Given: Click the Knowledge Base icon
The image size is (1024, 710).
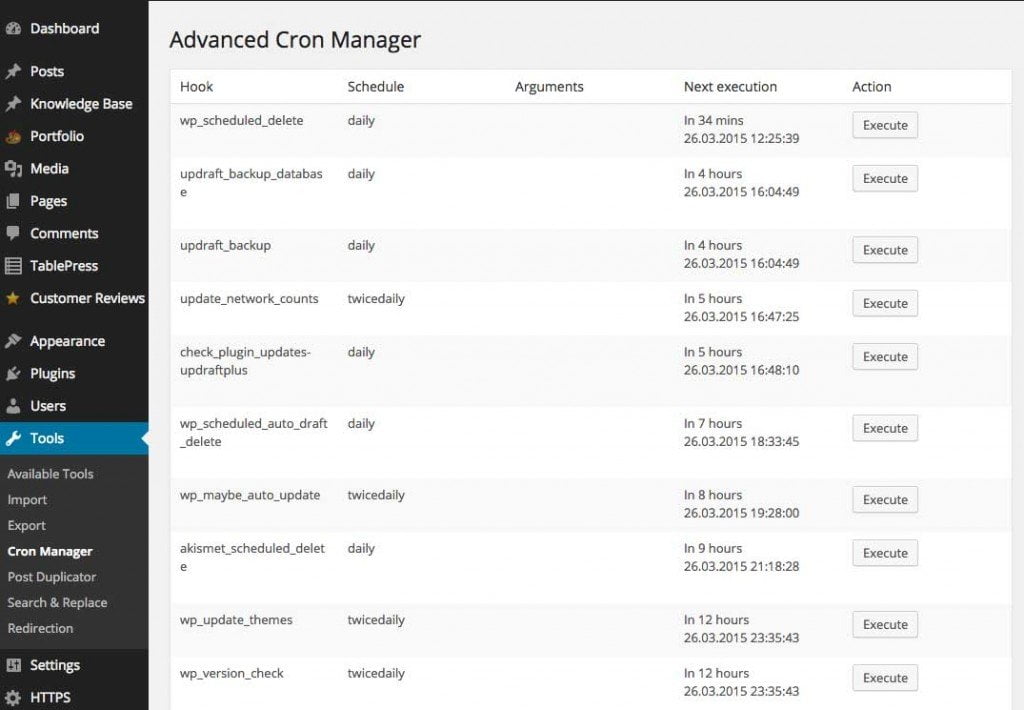Looking at the screenshot, I should pos(14,103).
